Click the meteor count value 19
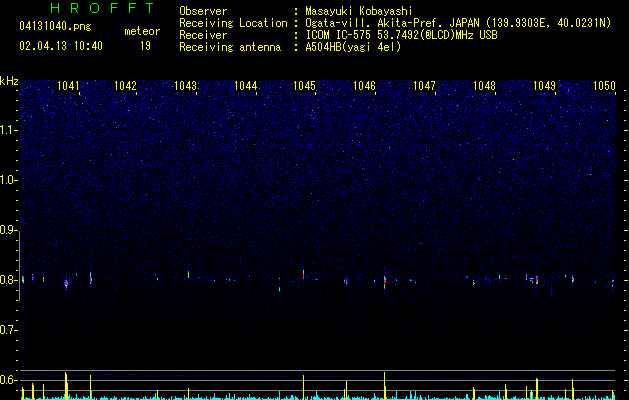Viewport: 629px width, 400px height. pyautogui.click(x=145, y=46)
